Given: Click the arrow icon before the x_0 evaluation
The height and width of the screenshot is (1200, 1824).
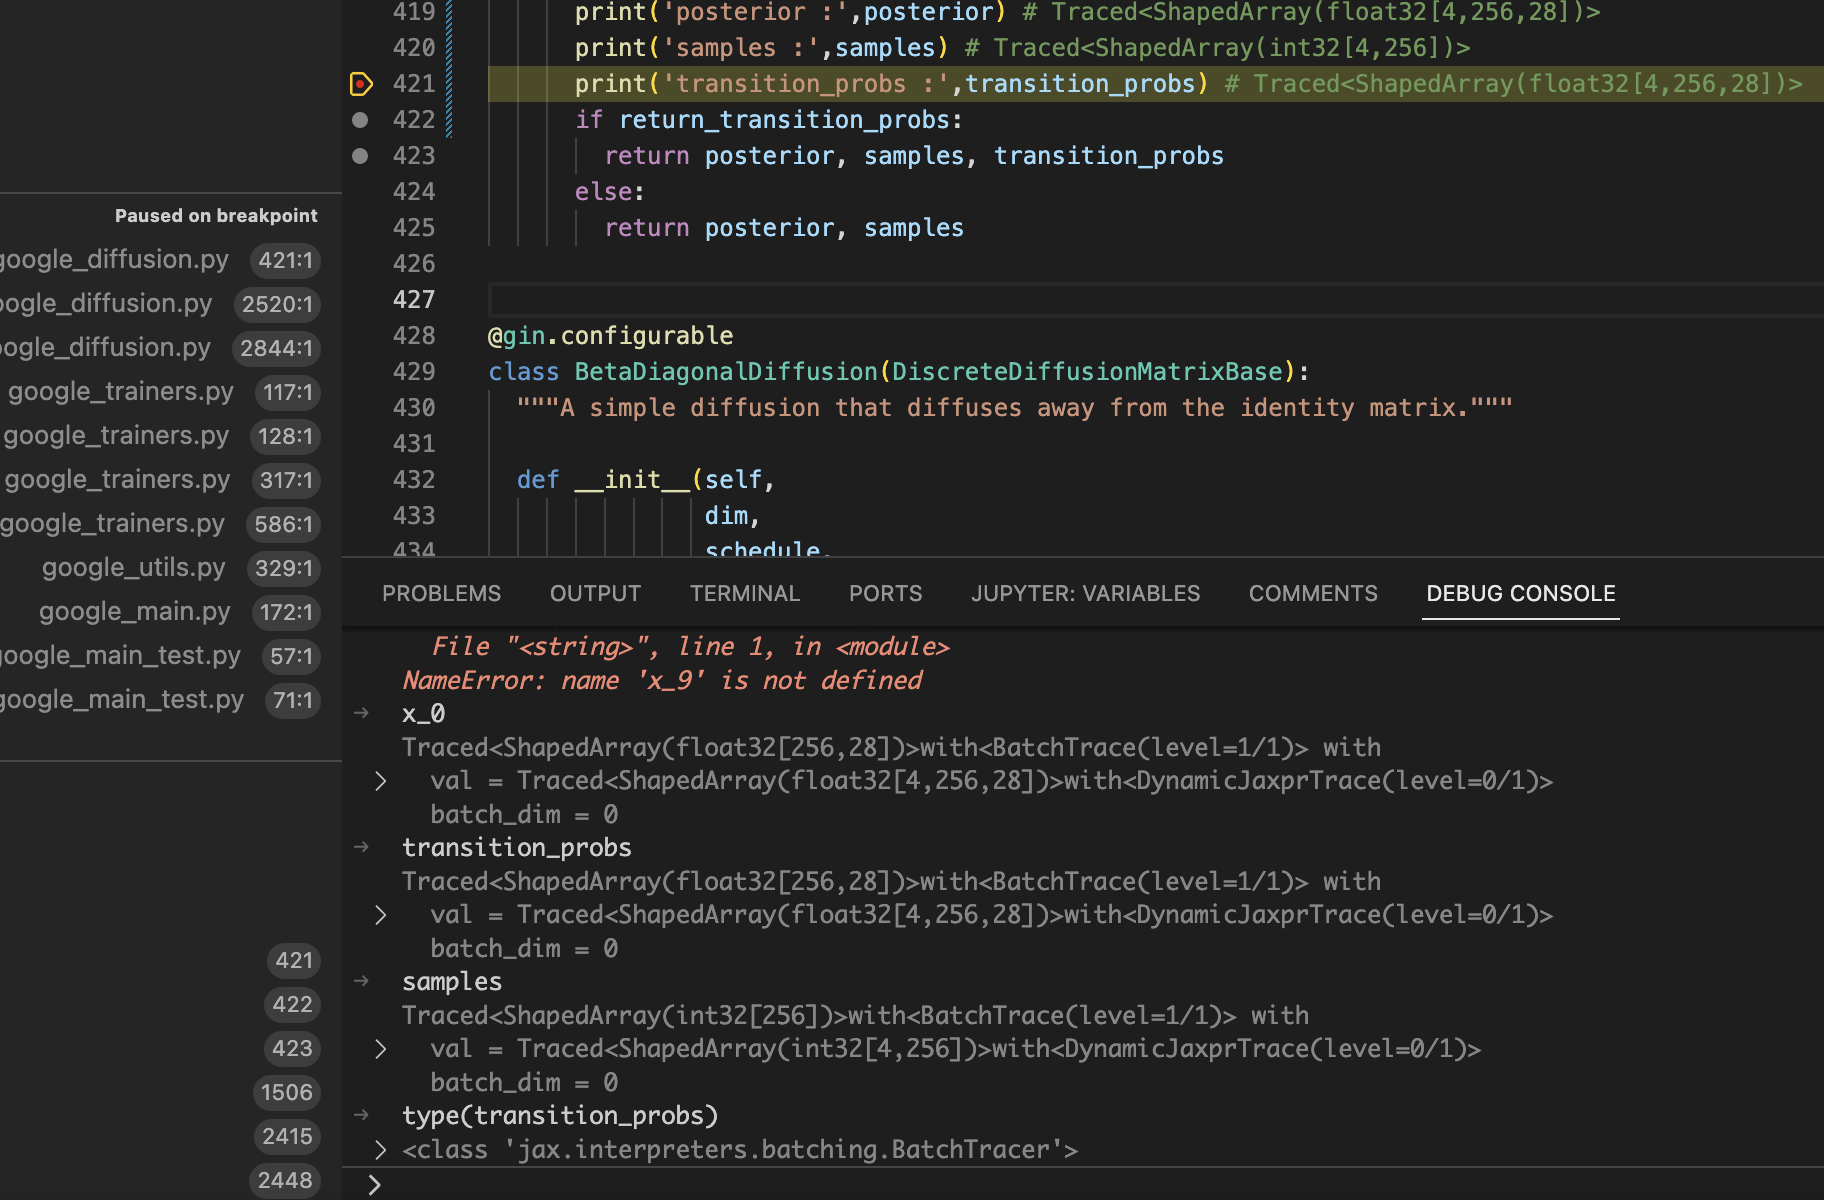Looking at the screenshot, I should (x=360, y=713).
